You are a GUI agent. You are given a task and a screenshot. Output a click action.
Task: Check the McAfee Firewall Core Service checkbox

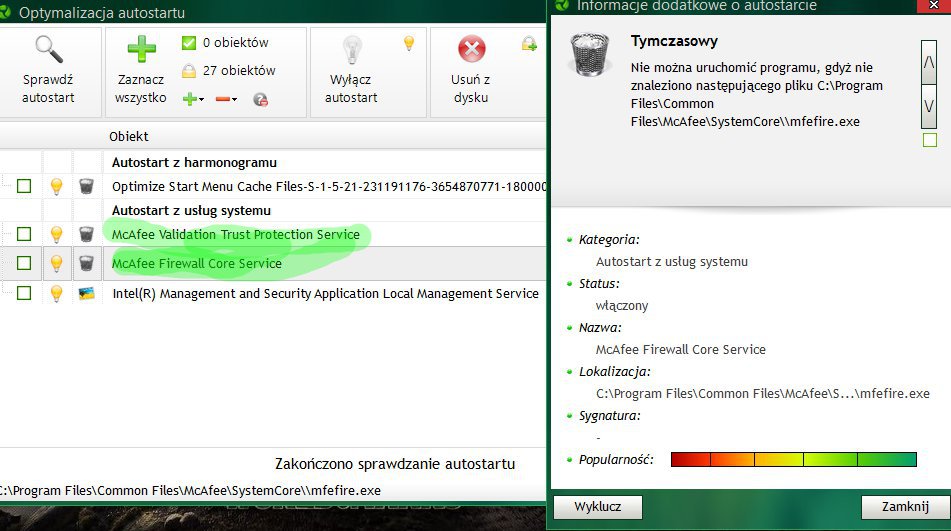point(24,263)
